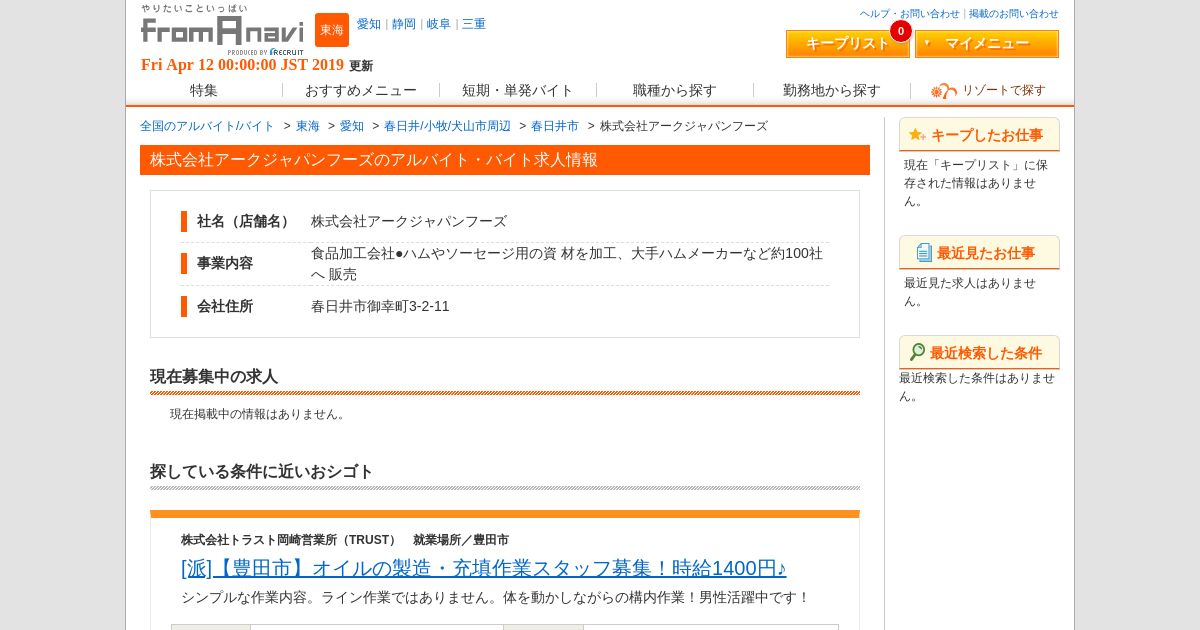
Task: Open the 愛知 area link in header
Action: (x=369, y=24)
